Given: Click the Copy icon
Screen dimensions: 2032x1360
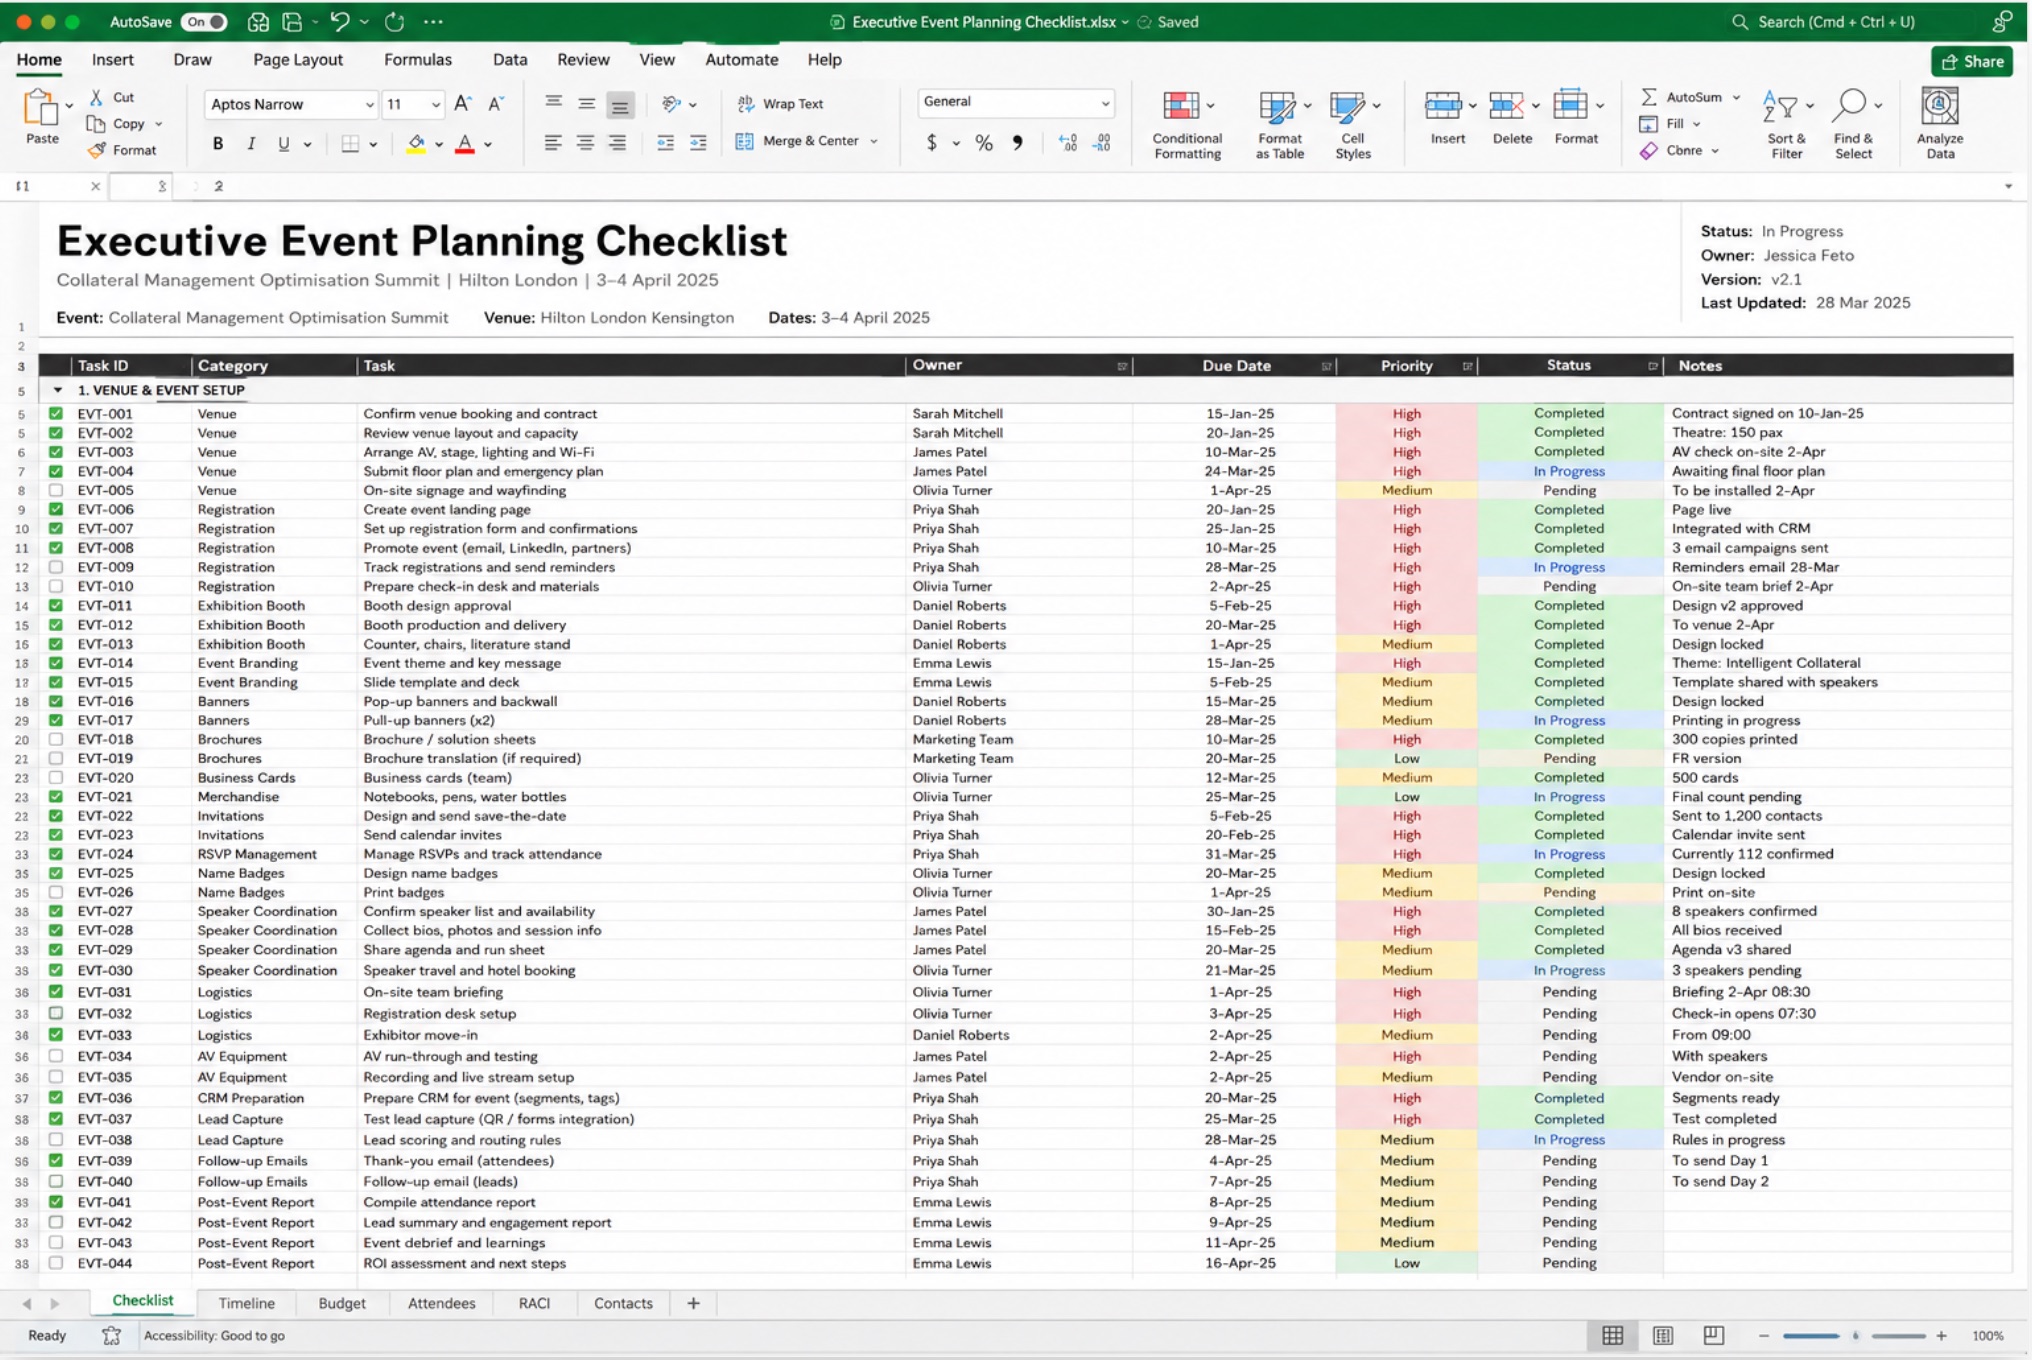Looking at the screenshot, I should [x=96, y=124].
